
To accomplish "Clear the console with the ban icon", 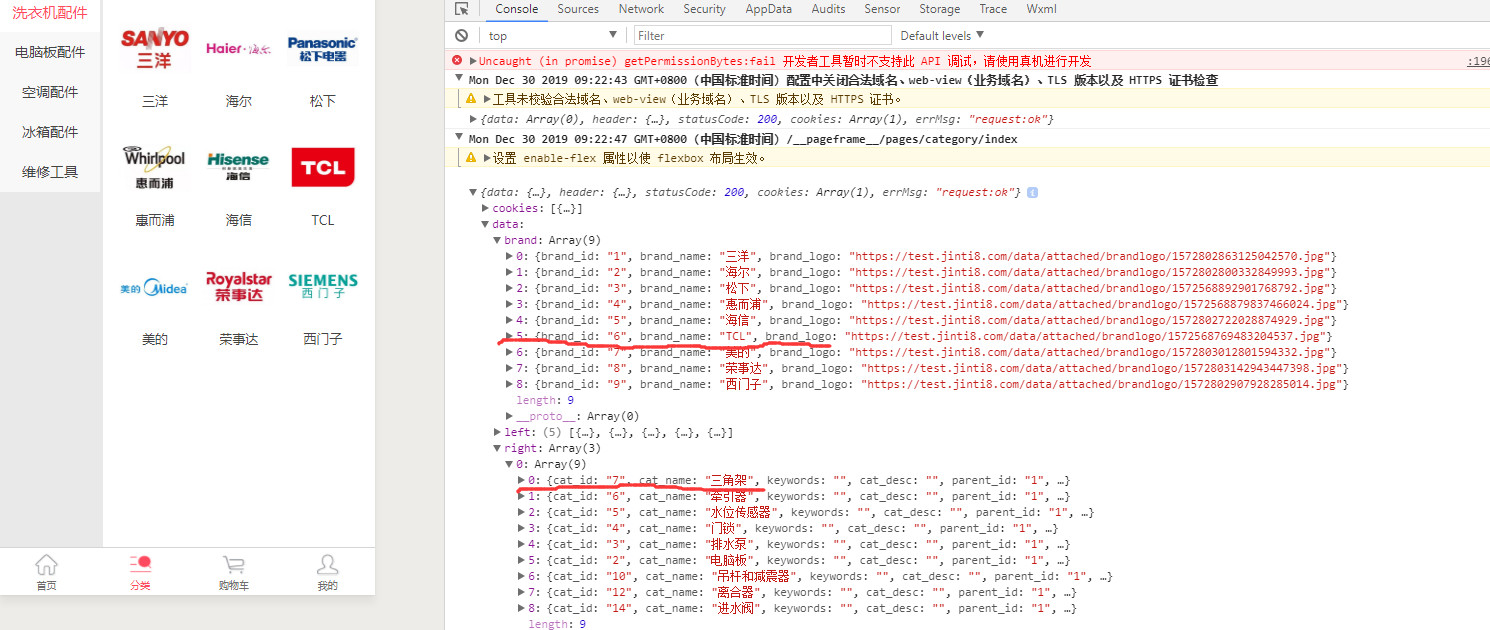I will [x=461, y=35].
